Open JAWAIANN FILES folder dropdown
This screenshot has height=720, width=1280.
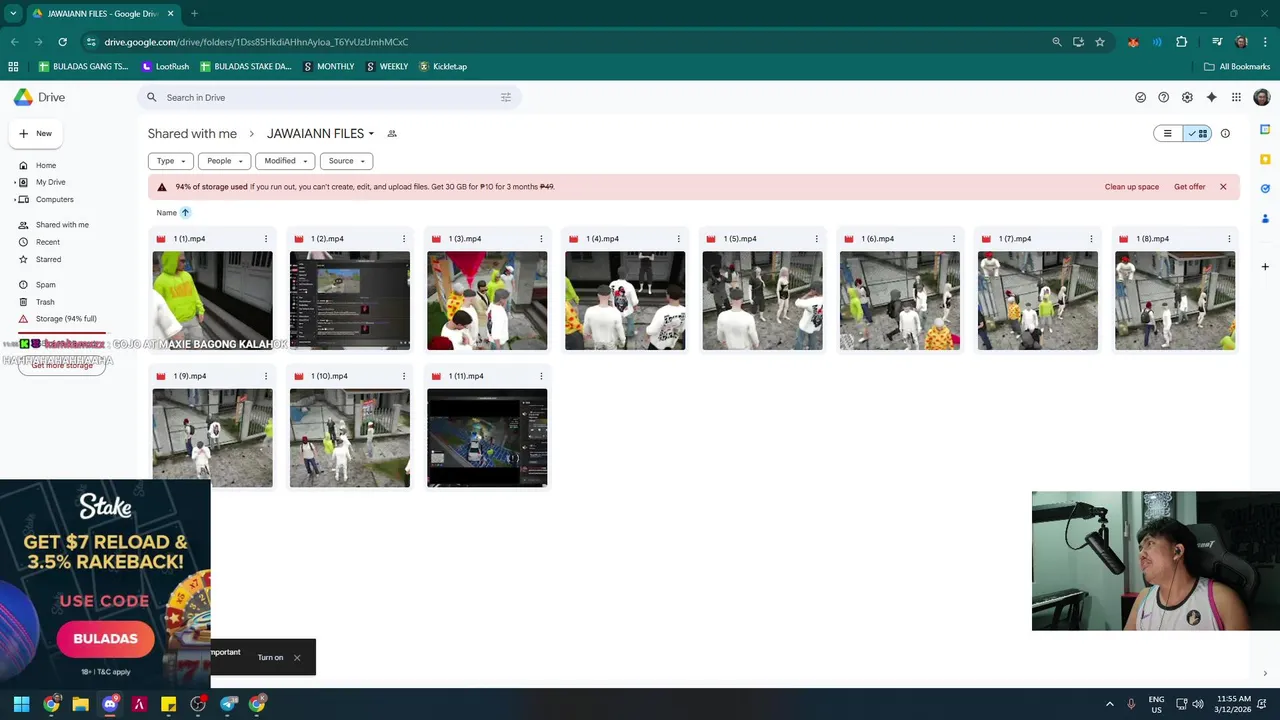(x=321, y=133)
